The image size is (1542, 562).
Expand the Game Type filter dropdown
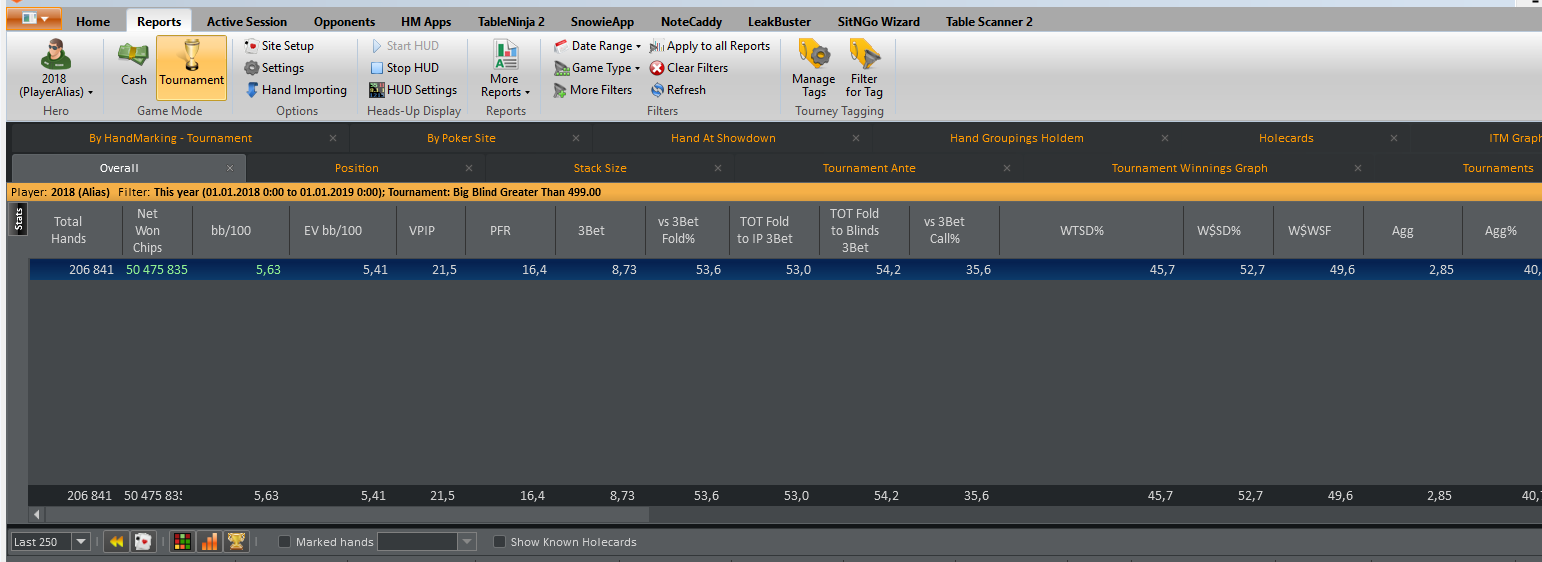[598, 68]
